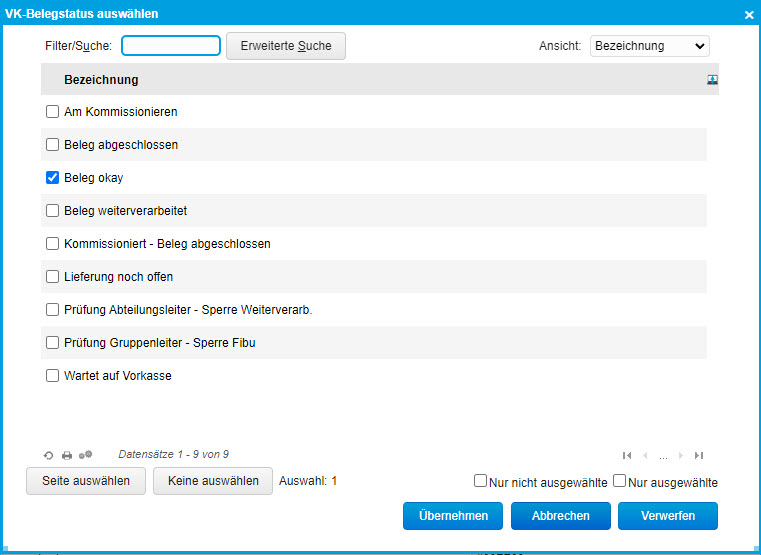Enable the Nur ausgewählte filter checkbox
The height and width of the screenshot is (555, 761).
pos(620,481)
